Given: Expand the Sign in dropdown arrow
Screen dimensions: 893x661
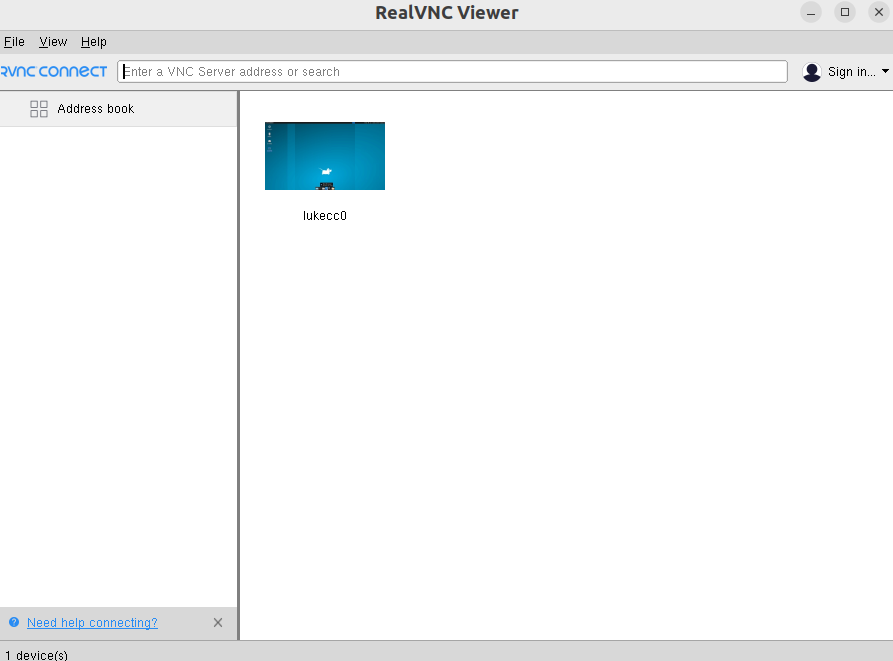Looking at the screenshot, I should coord(885,72).
